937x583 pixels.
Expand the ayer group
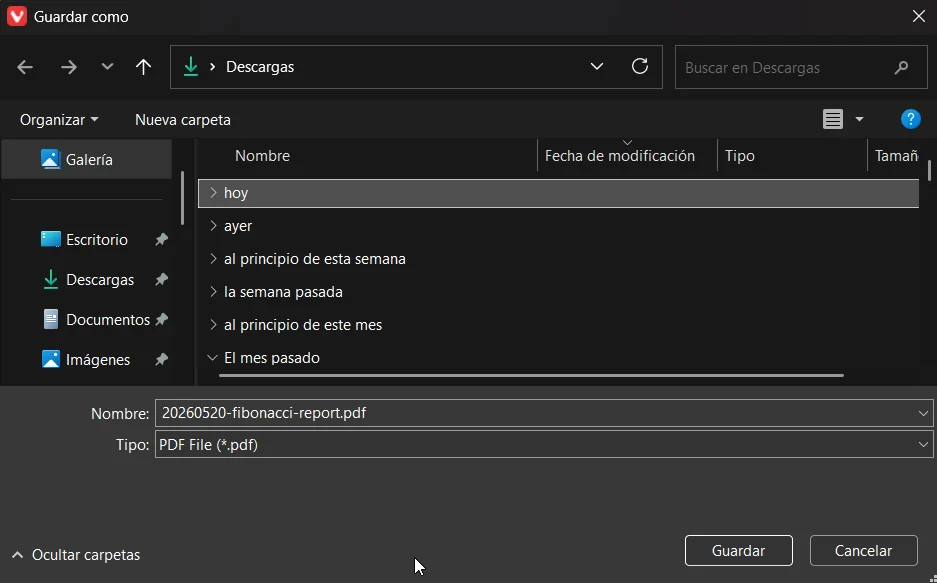pyautogui.click(x=213, y=226)
